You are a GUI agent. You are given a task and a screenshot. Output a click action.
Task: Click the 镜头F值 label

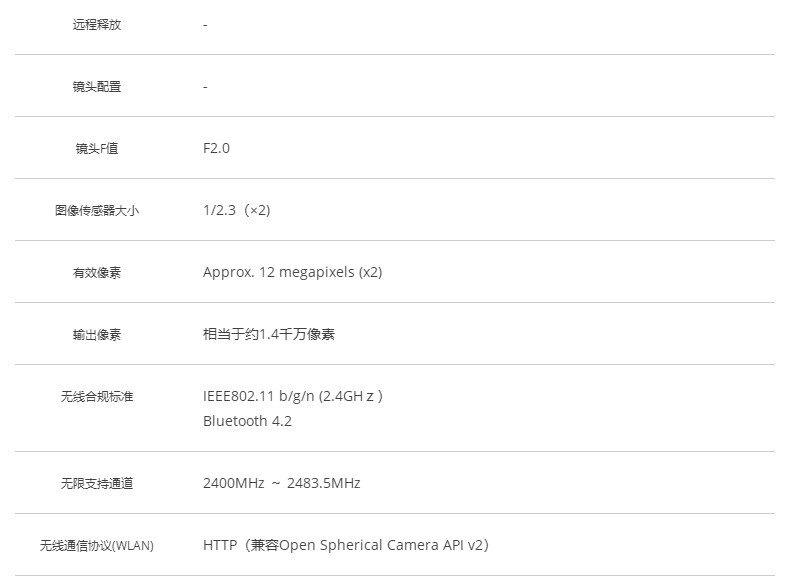97,149
